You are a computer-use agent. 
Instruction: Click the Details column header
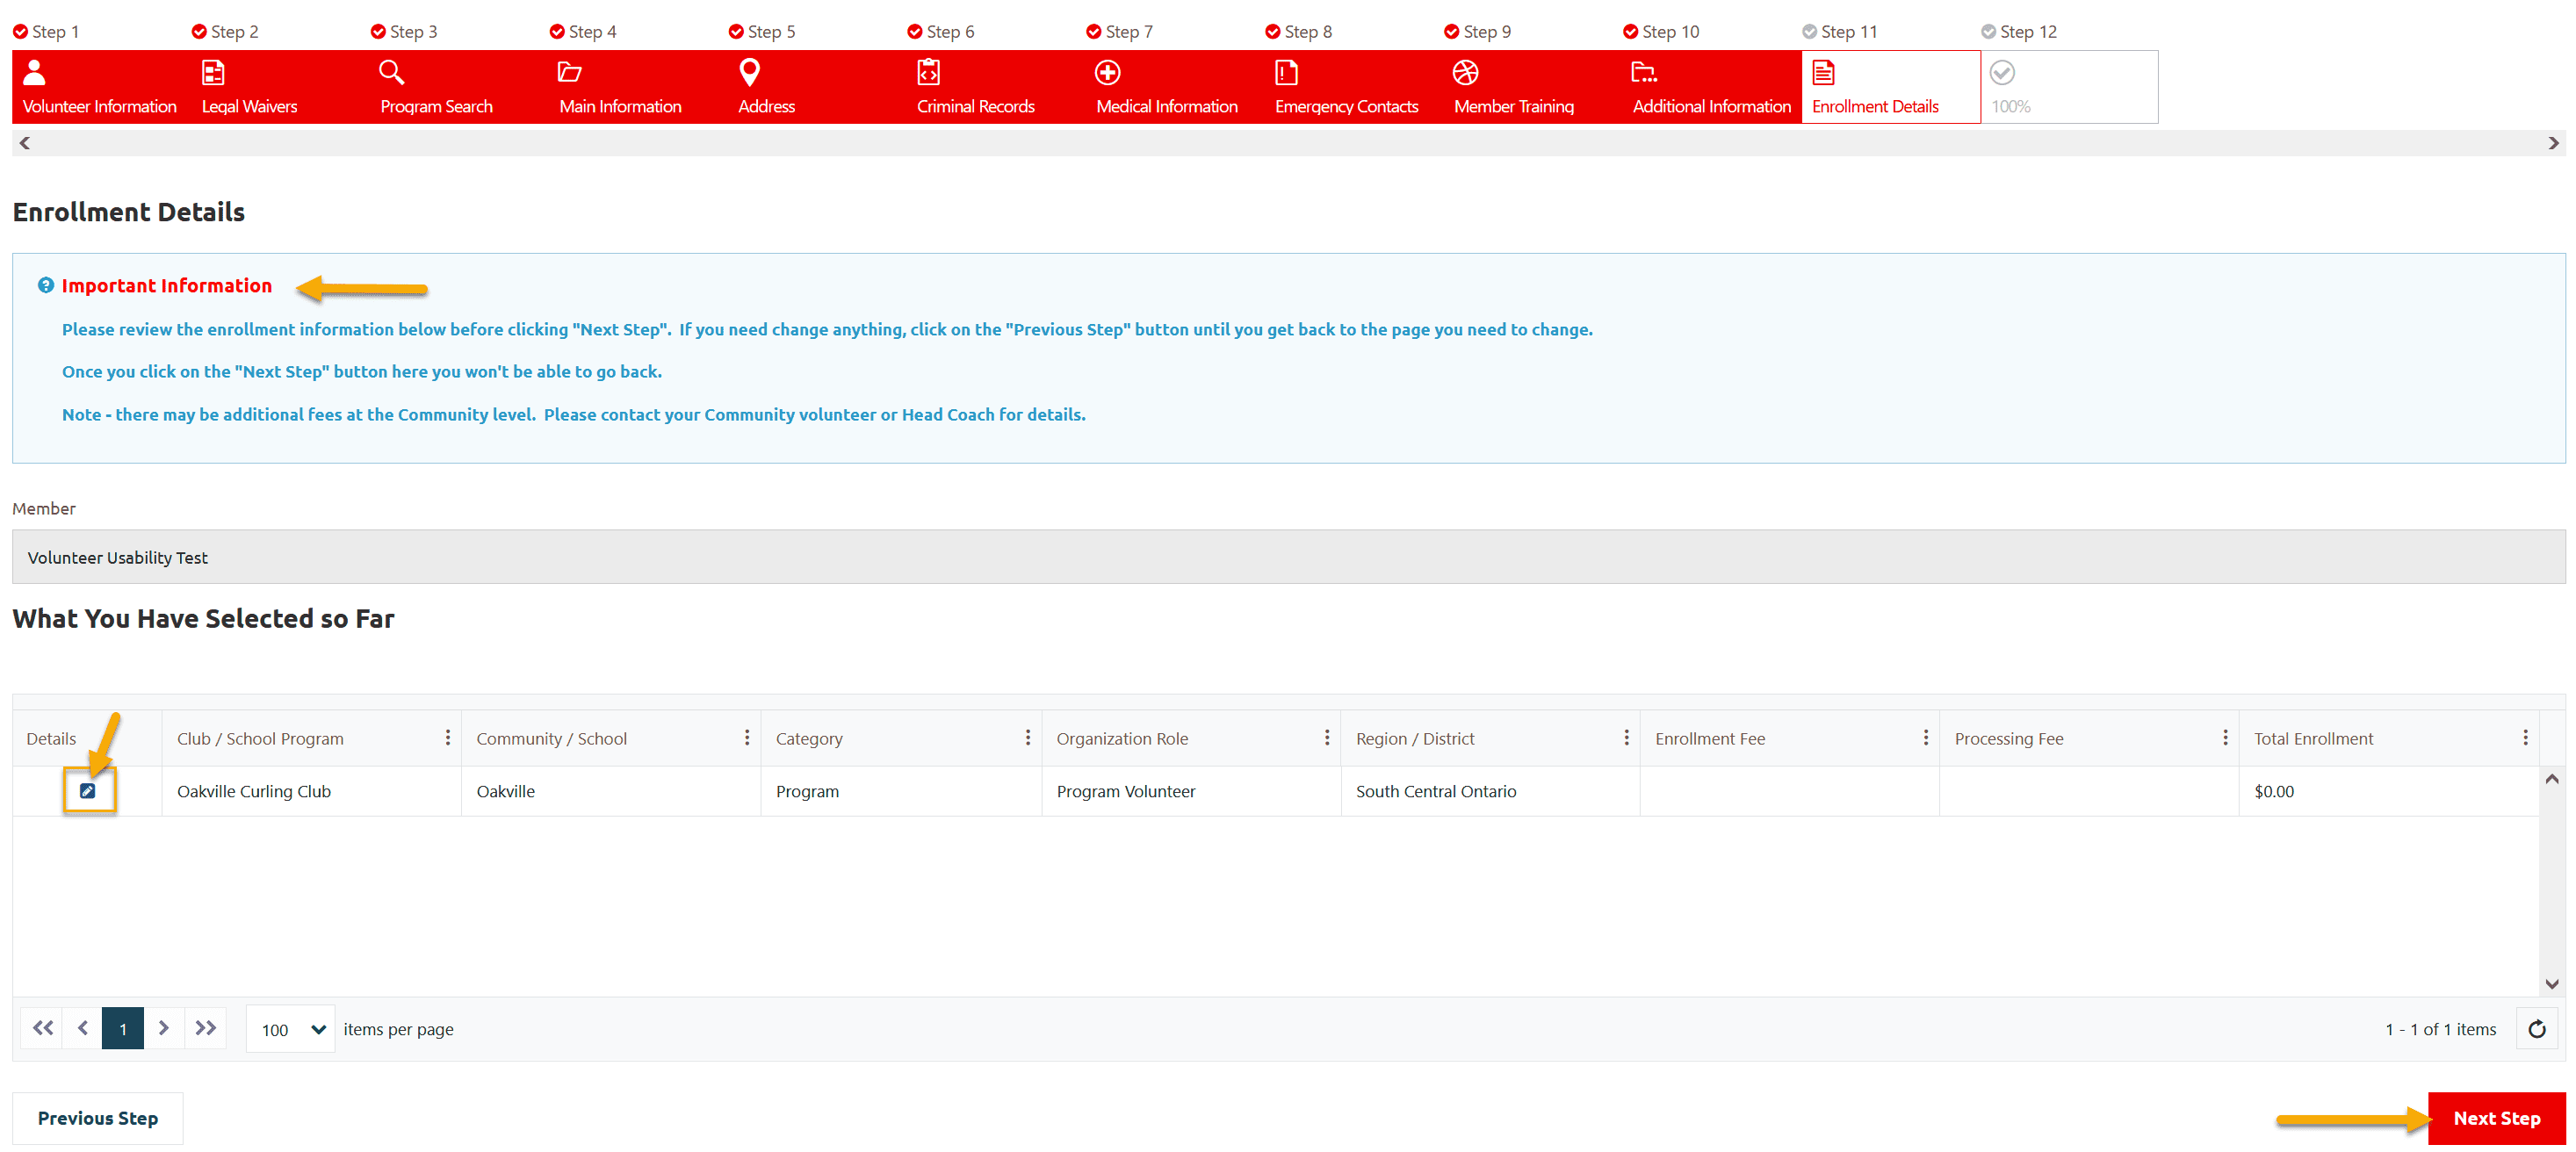click(51, 739)
